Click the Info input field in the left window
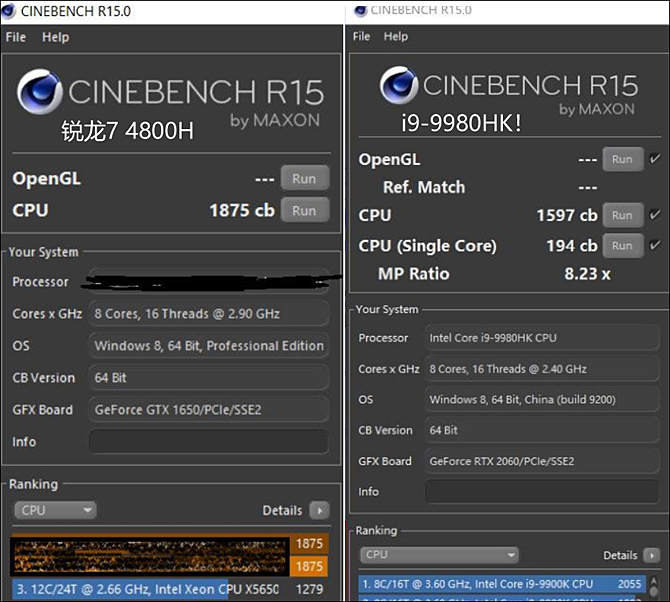Viewport: 670px width, 602px height. click(209, 441)
